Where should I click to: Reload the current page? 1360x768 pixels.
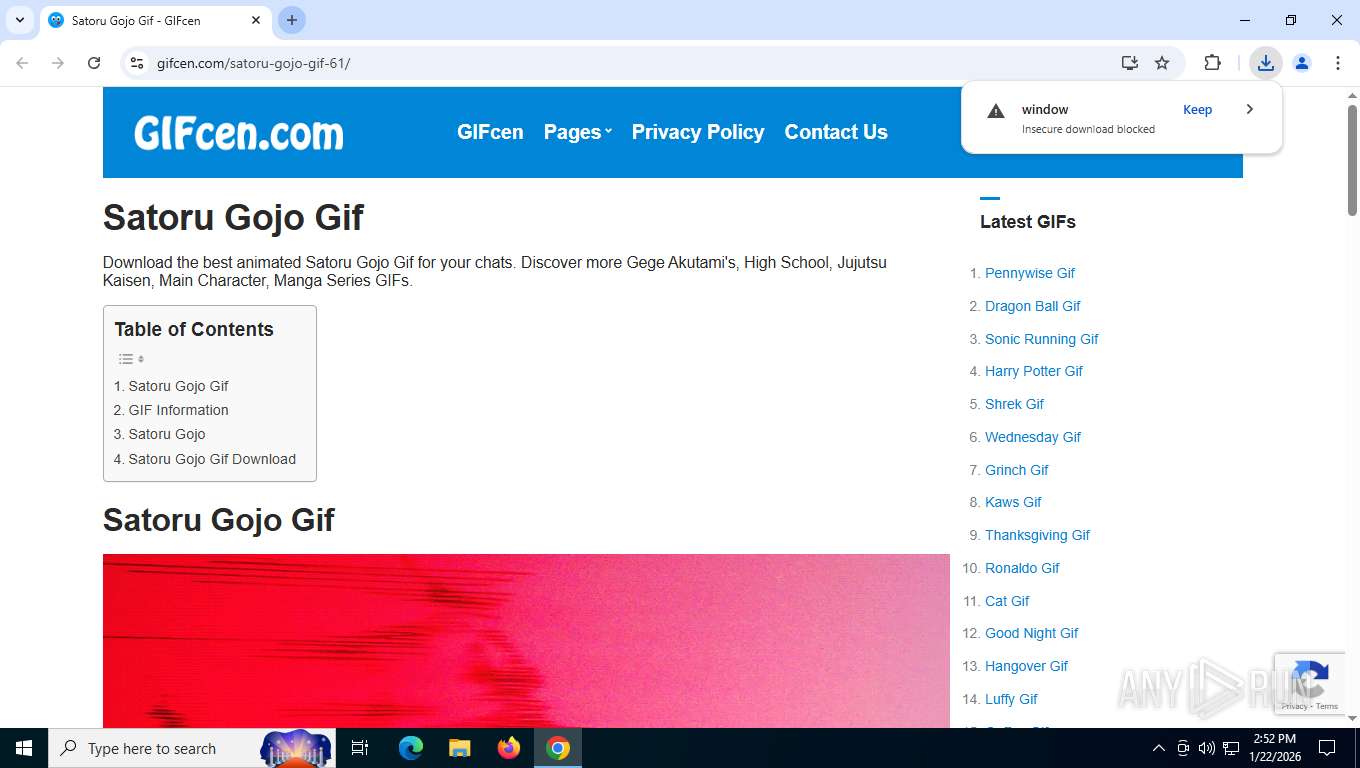click(94, 63)
